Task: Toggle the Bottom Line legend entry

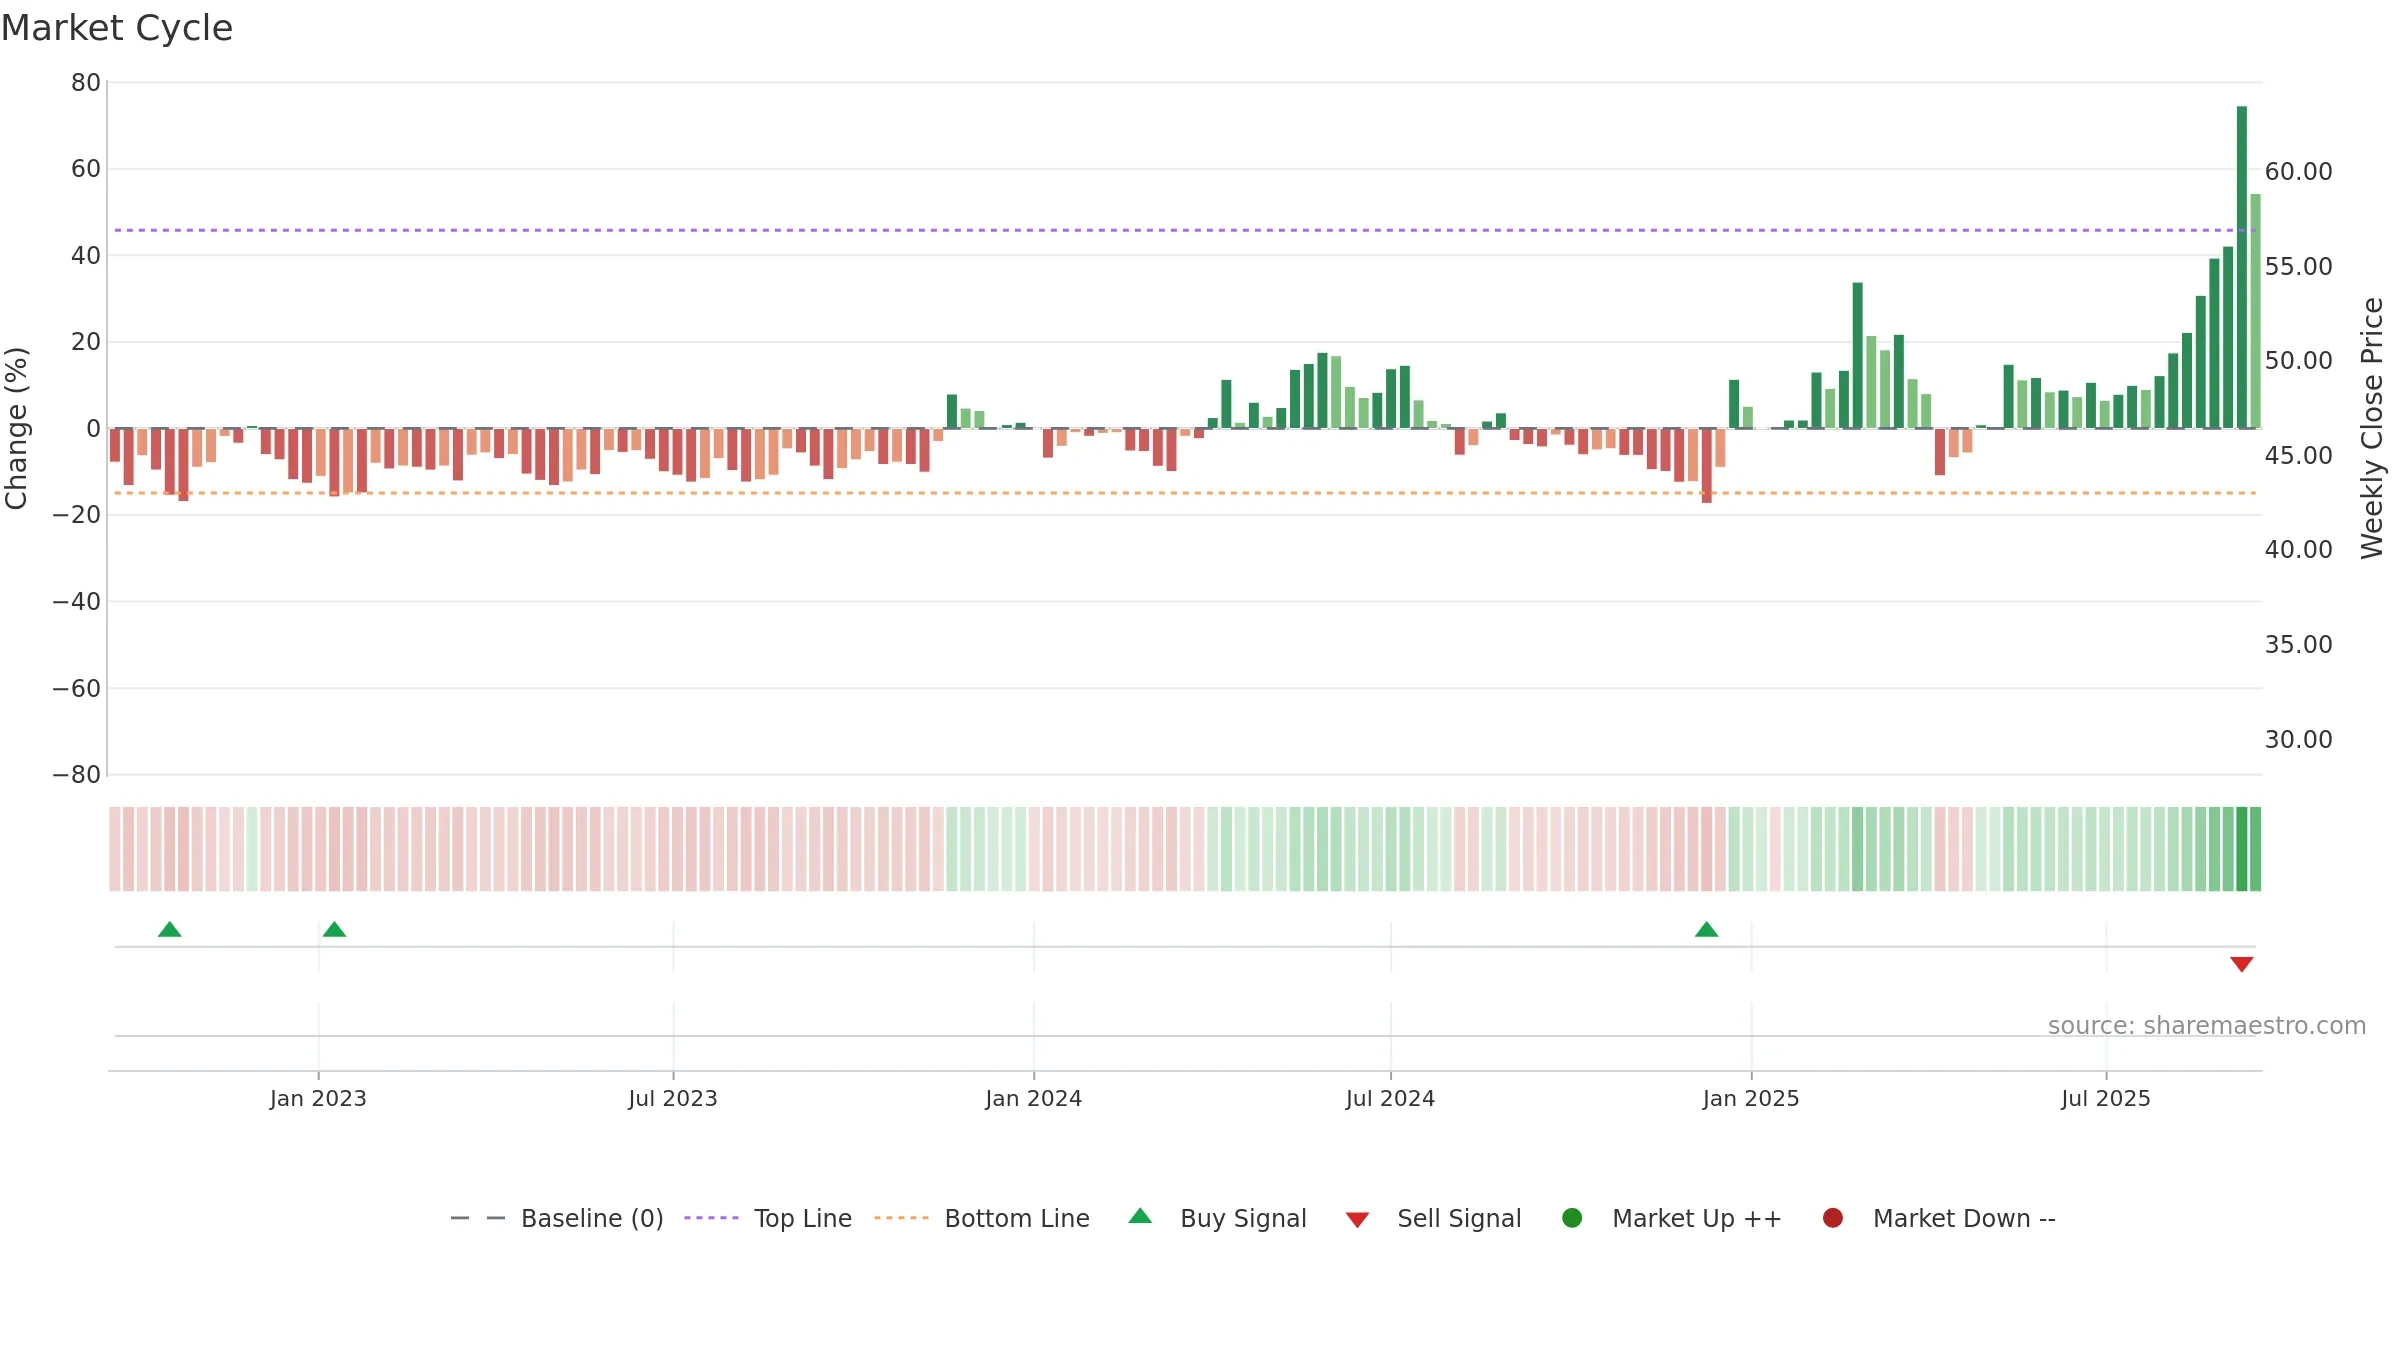Action: click(982, 1218)
